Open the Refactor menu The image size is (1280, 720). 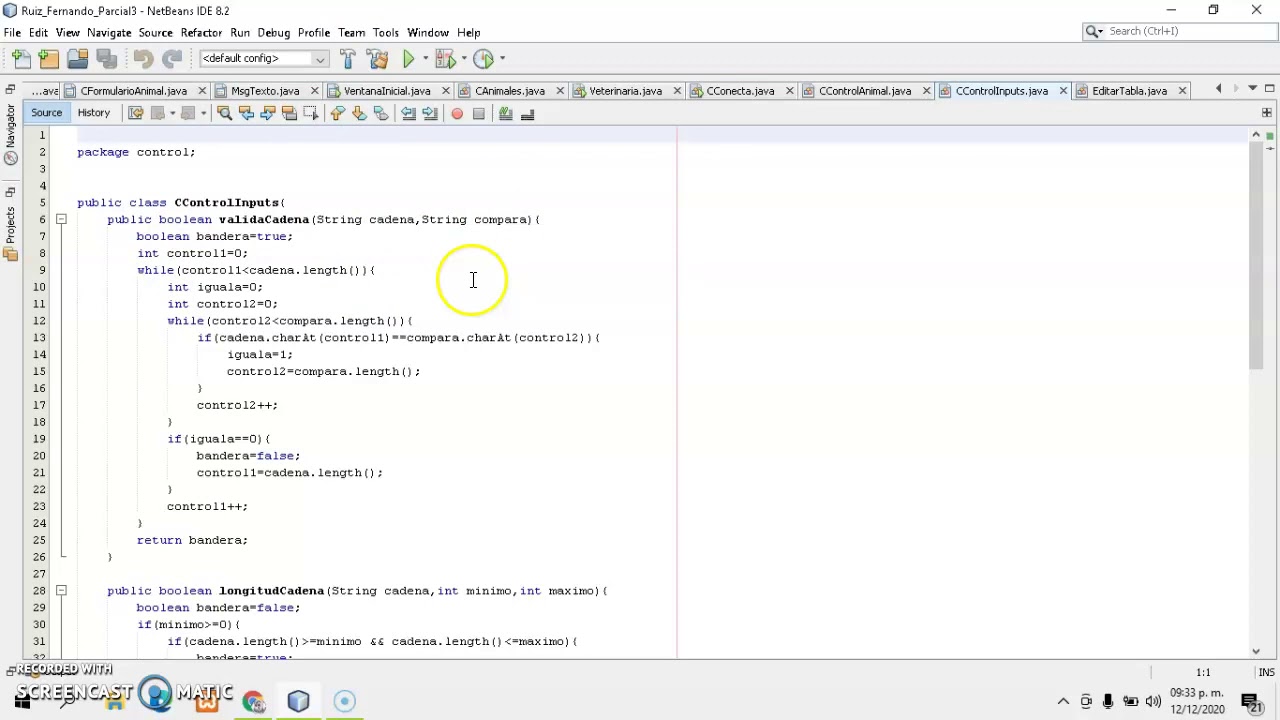201,32
